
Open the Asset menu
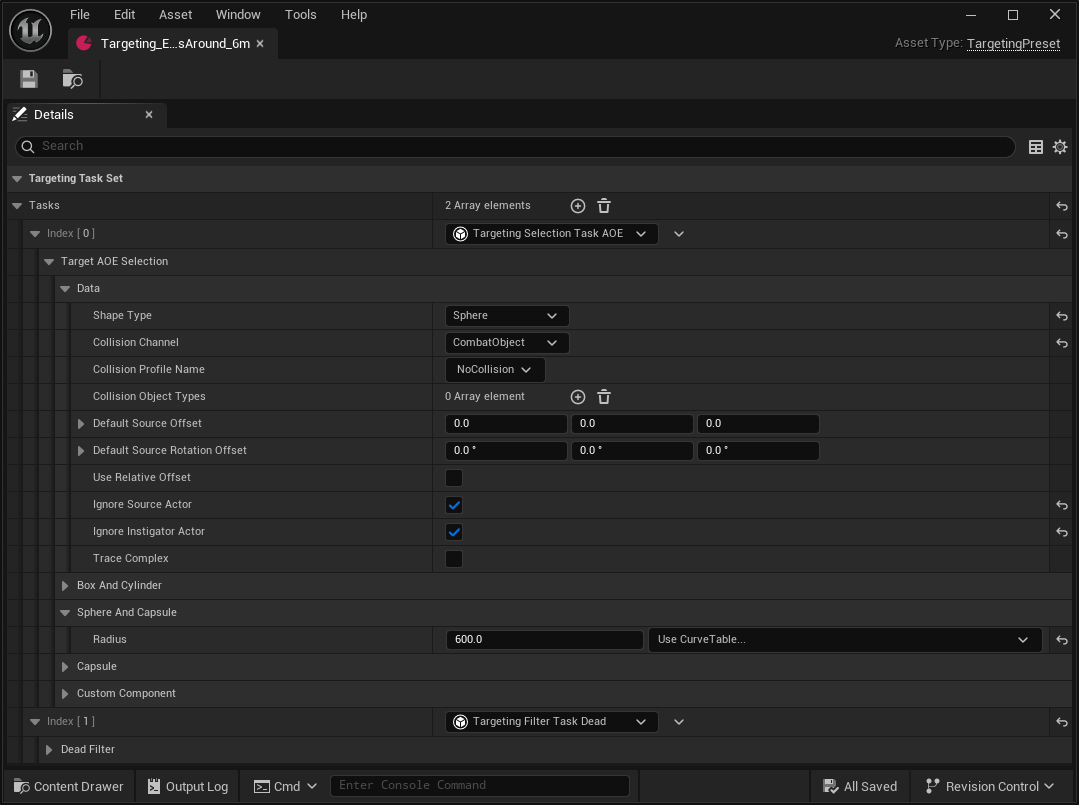click(x=175, y=14)
